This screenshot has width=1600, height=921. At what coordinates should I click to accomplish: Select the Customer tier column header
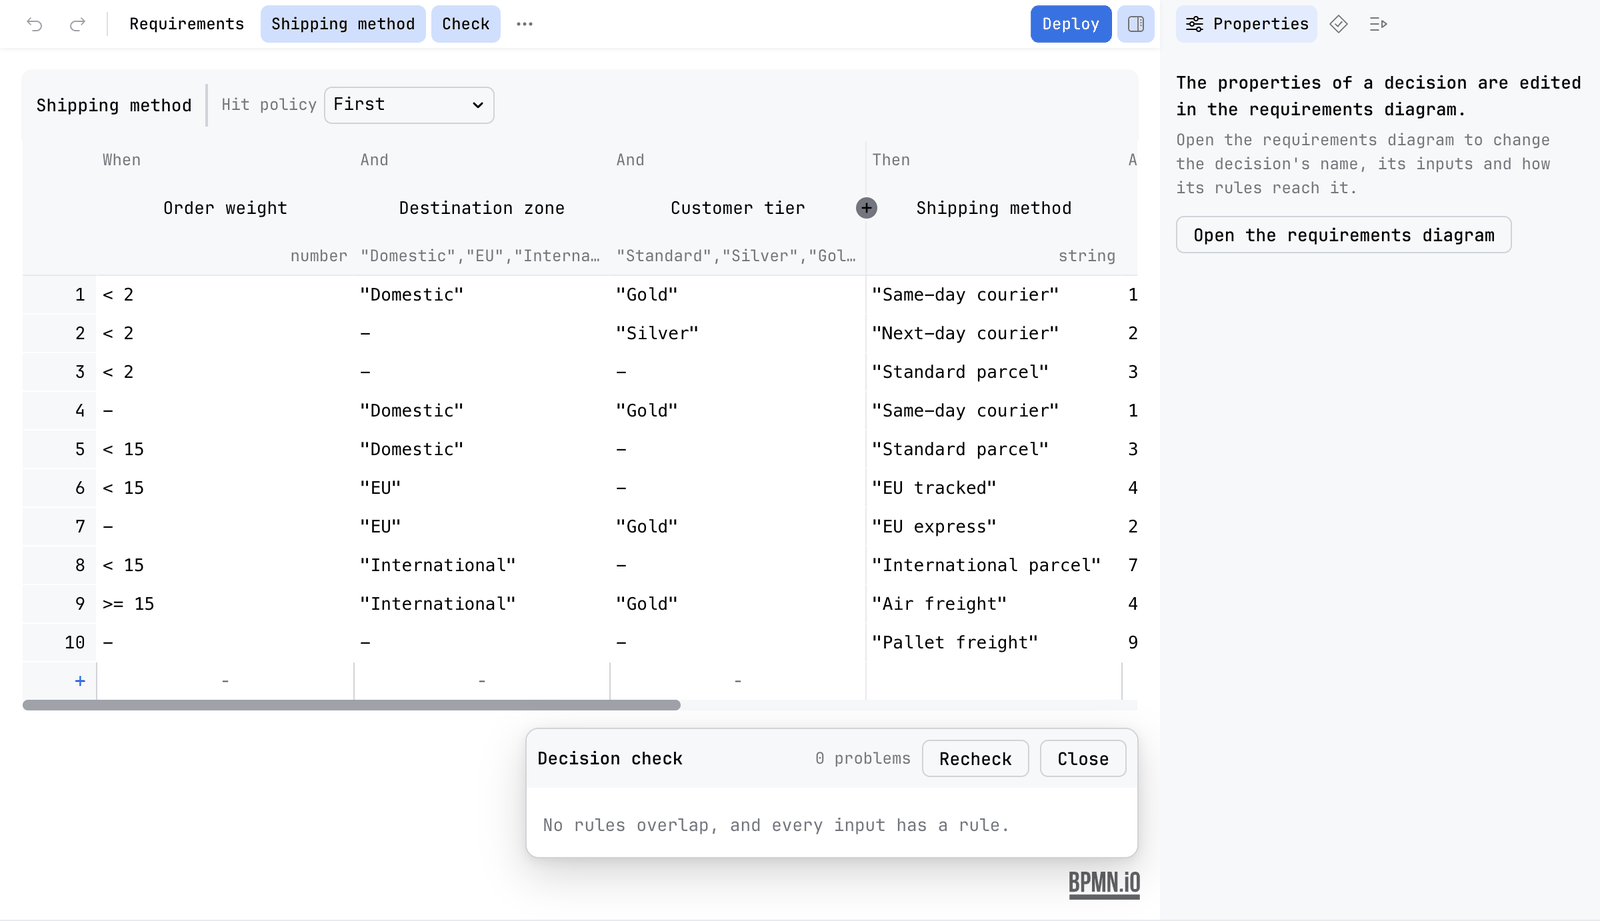tap(738, 208)
